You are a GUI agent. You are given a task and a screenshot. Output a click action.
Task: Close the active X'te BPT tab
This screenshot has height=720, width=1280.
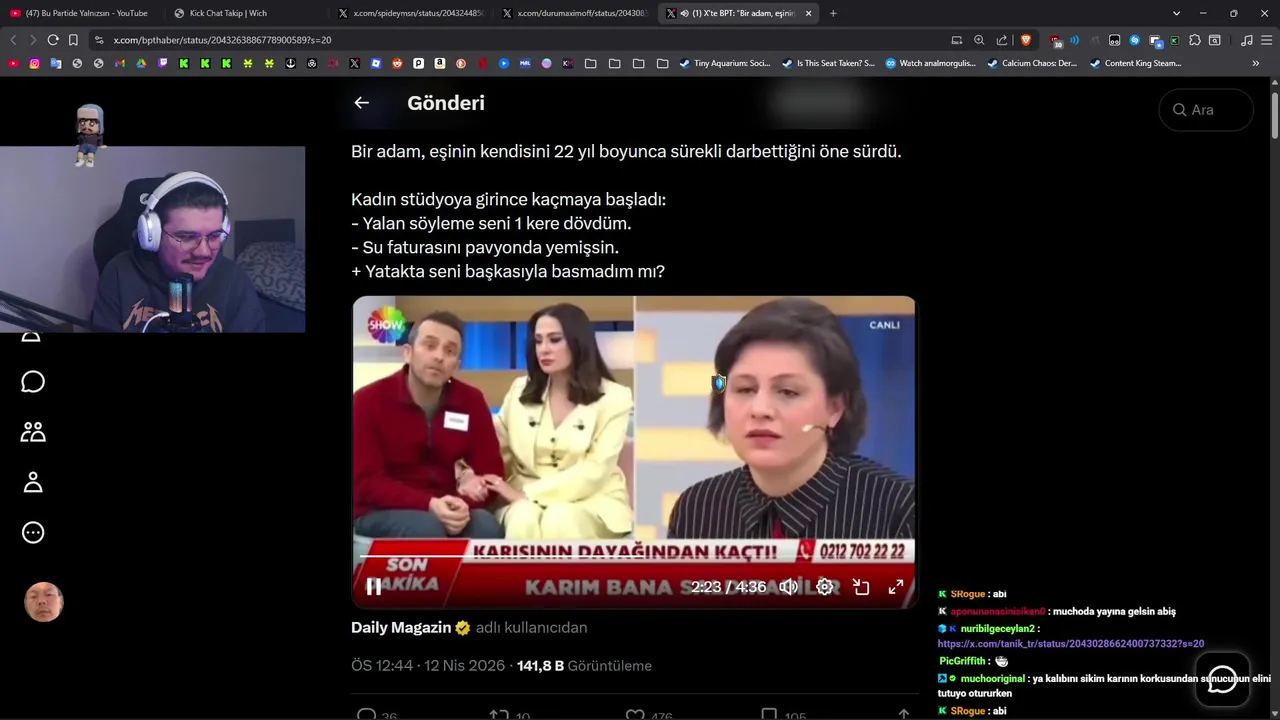tap(807, 13)
